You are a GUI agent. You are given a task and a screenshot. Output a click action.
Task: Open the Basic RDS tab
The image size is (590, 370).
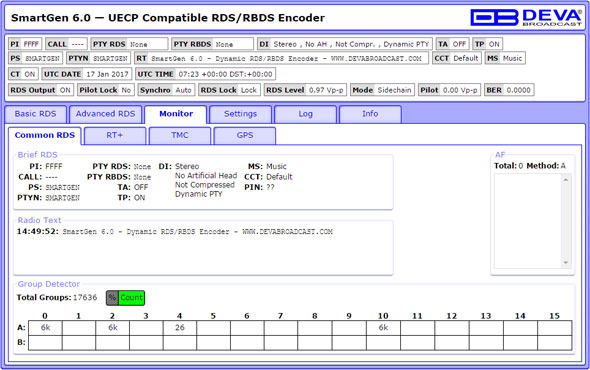click(x=36, y=114)
